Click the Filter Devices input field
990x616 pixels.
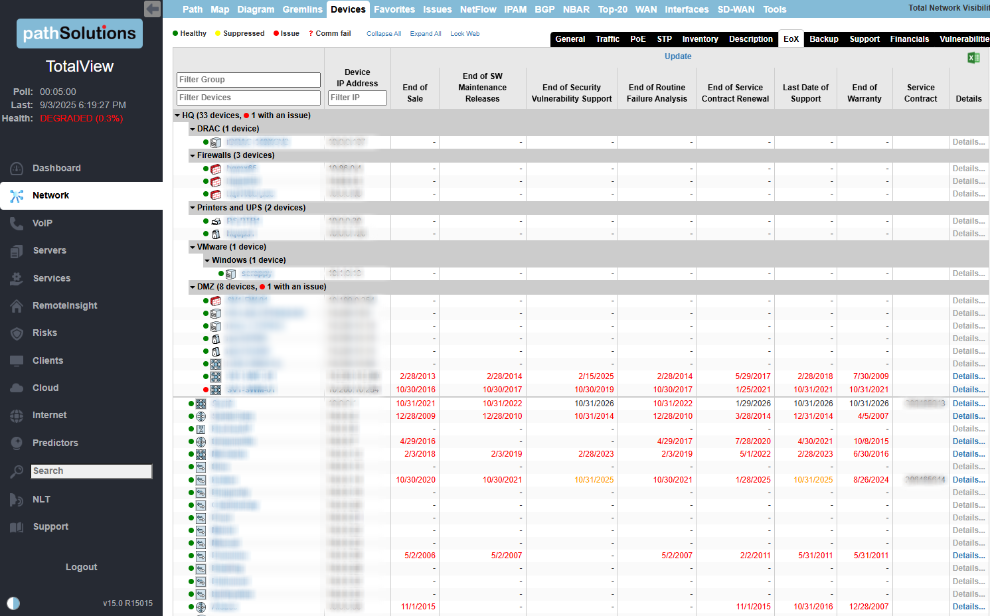click(248, 98)
